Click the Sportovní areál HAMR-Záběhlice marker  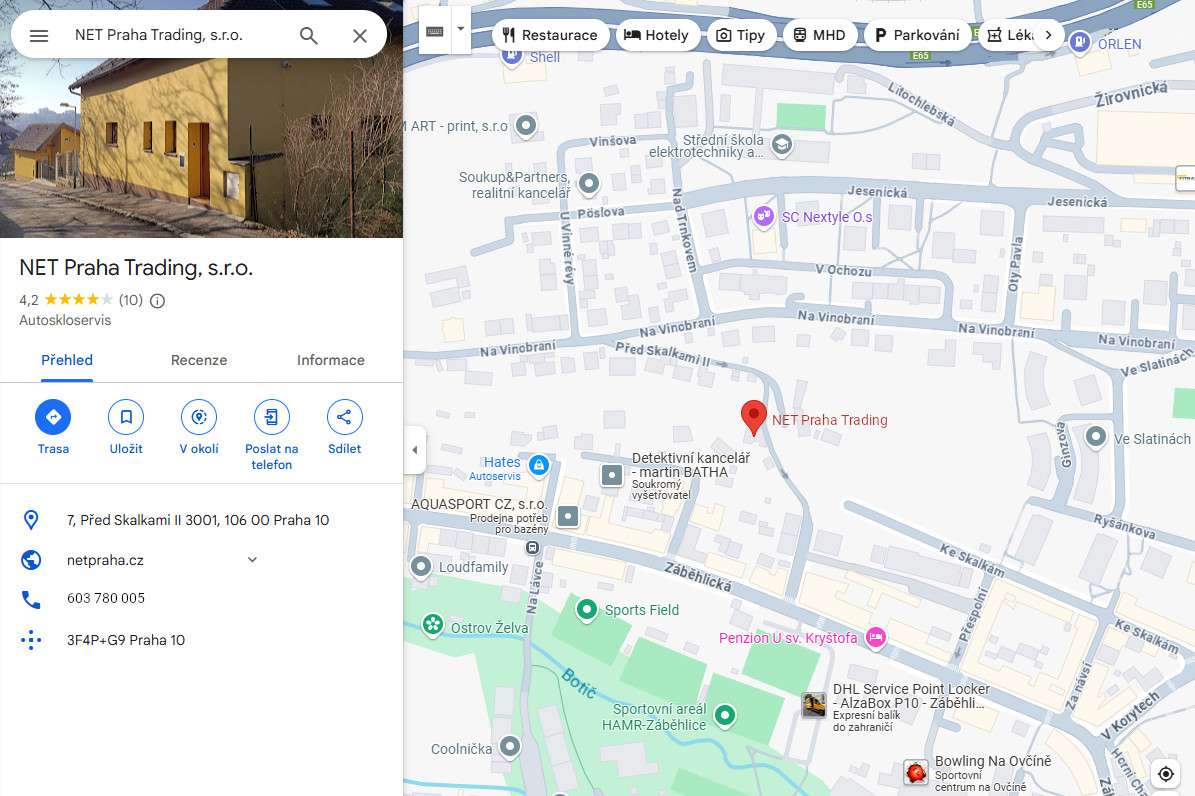(x=725, y=715)
